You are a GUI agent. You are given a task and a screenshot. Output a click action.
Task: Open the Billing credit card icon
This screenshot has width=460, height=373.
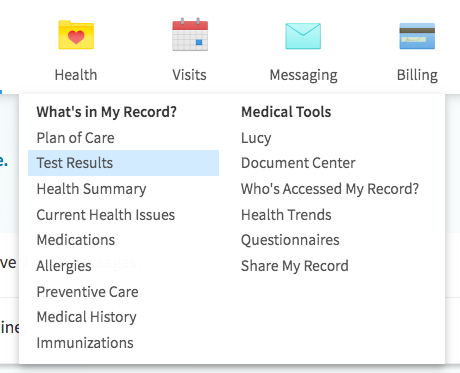(417, 36)
